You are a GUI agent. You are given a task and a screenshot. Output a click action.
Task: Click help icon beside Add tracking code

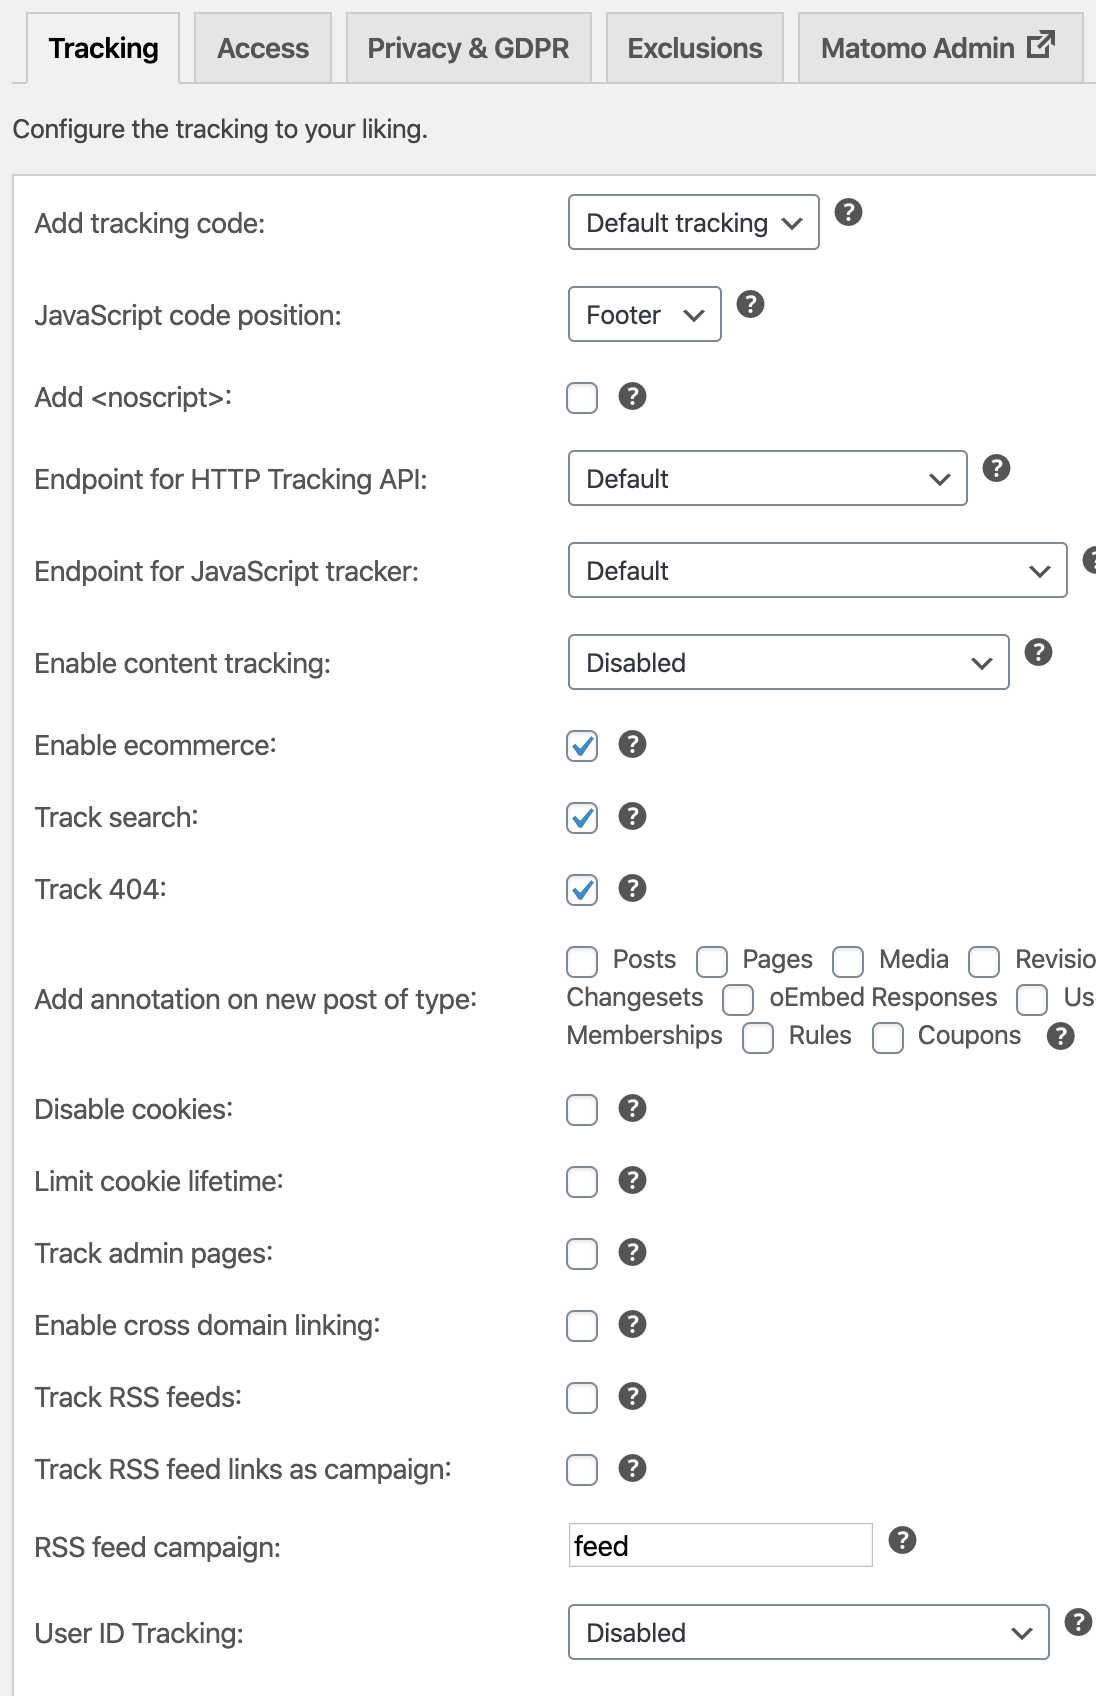tap(848, 212)
